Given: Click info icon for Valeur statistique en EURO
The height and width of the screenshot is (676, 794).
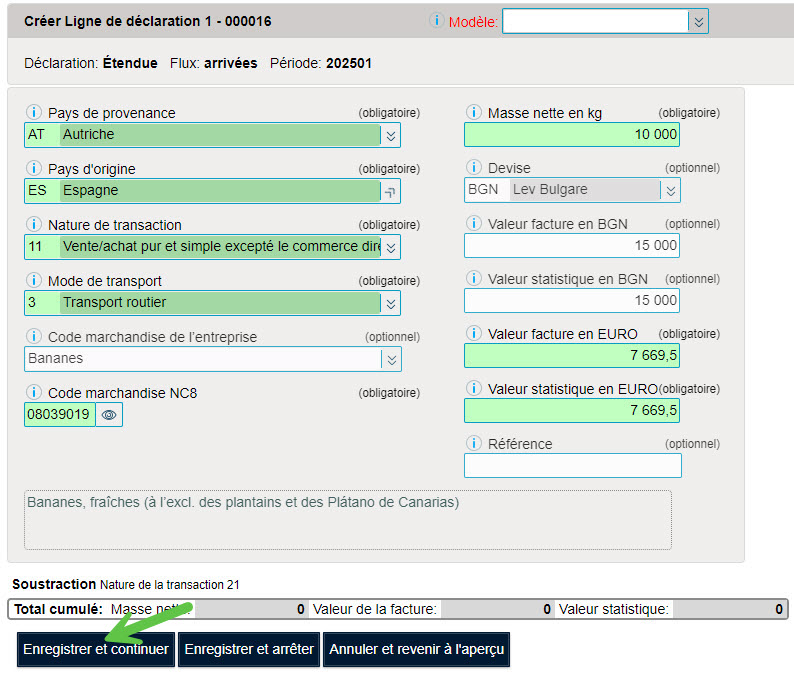Looking at the screenshot, I should pos(473,388).
